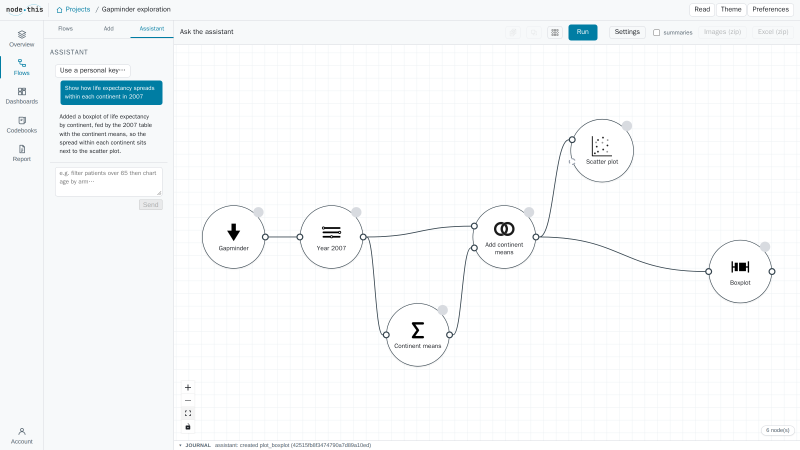
Task: Select the Scatter plot node
Action: coord(602,151)
